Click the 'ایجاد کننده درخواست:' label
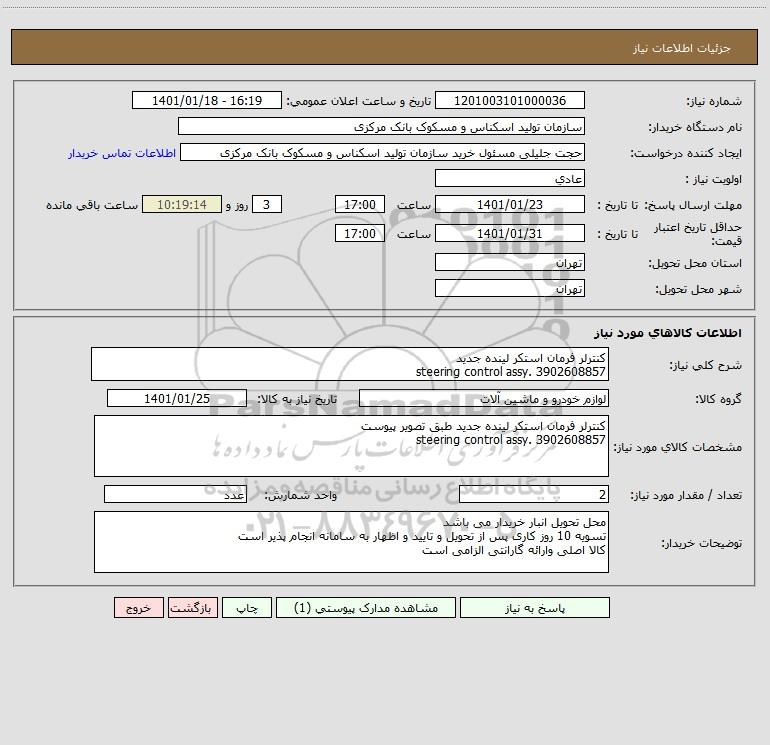 pos(686,154)
